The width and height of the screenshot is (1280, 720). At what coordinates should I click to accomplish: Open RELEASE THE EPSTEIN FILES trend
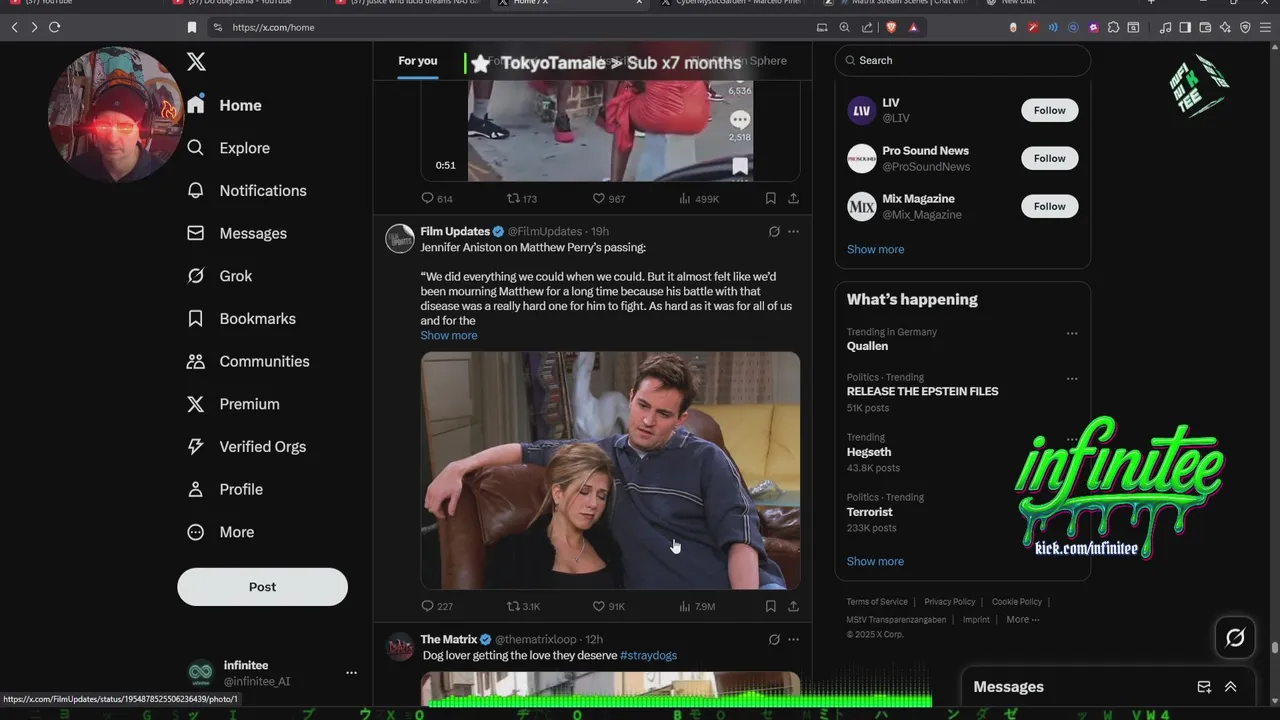922,391
